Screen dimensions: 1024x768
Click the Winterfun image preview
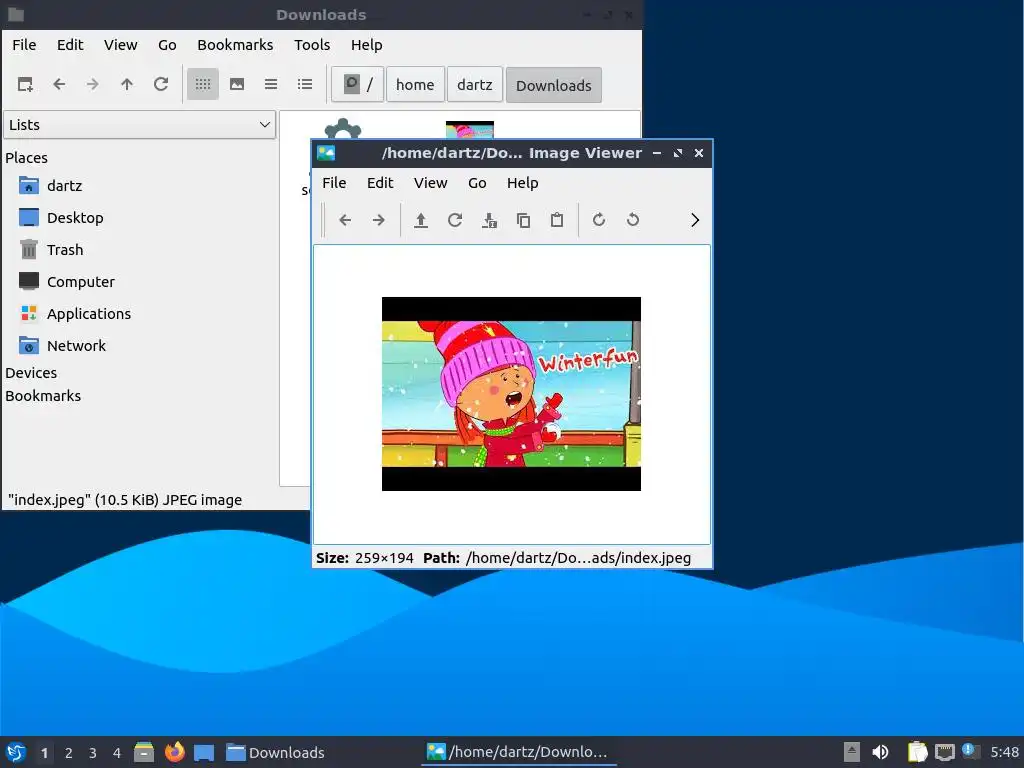[x=511, y=394]
